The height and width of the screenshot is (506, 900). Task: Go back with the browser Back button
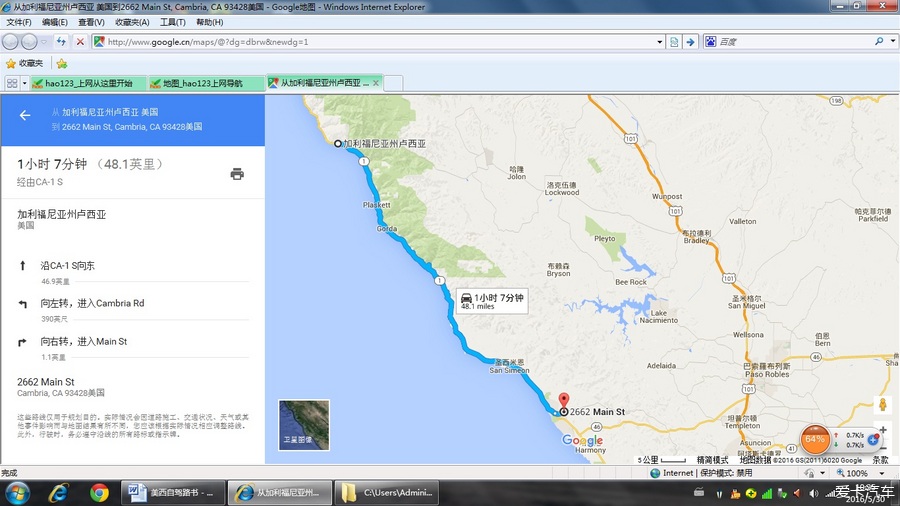point(10,41)
